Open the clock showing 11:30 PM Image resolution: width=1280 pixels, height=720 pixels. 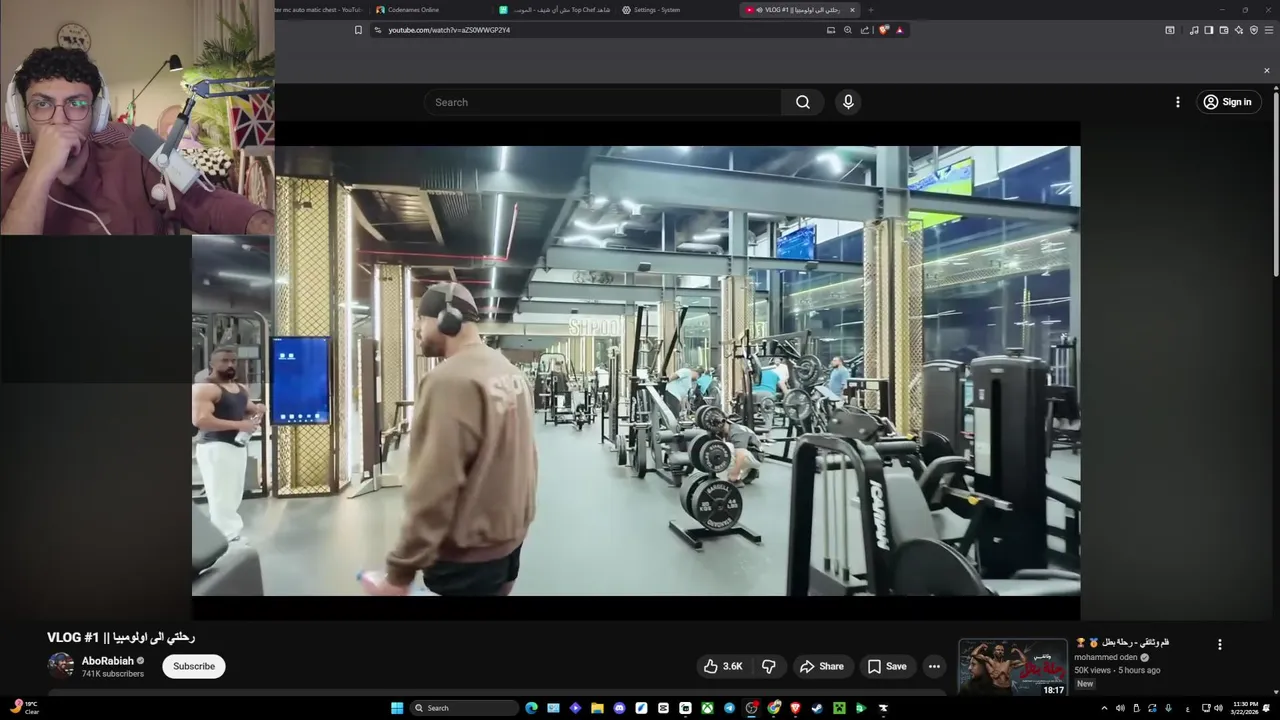pyautogui.click(x=1245, y=708)
